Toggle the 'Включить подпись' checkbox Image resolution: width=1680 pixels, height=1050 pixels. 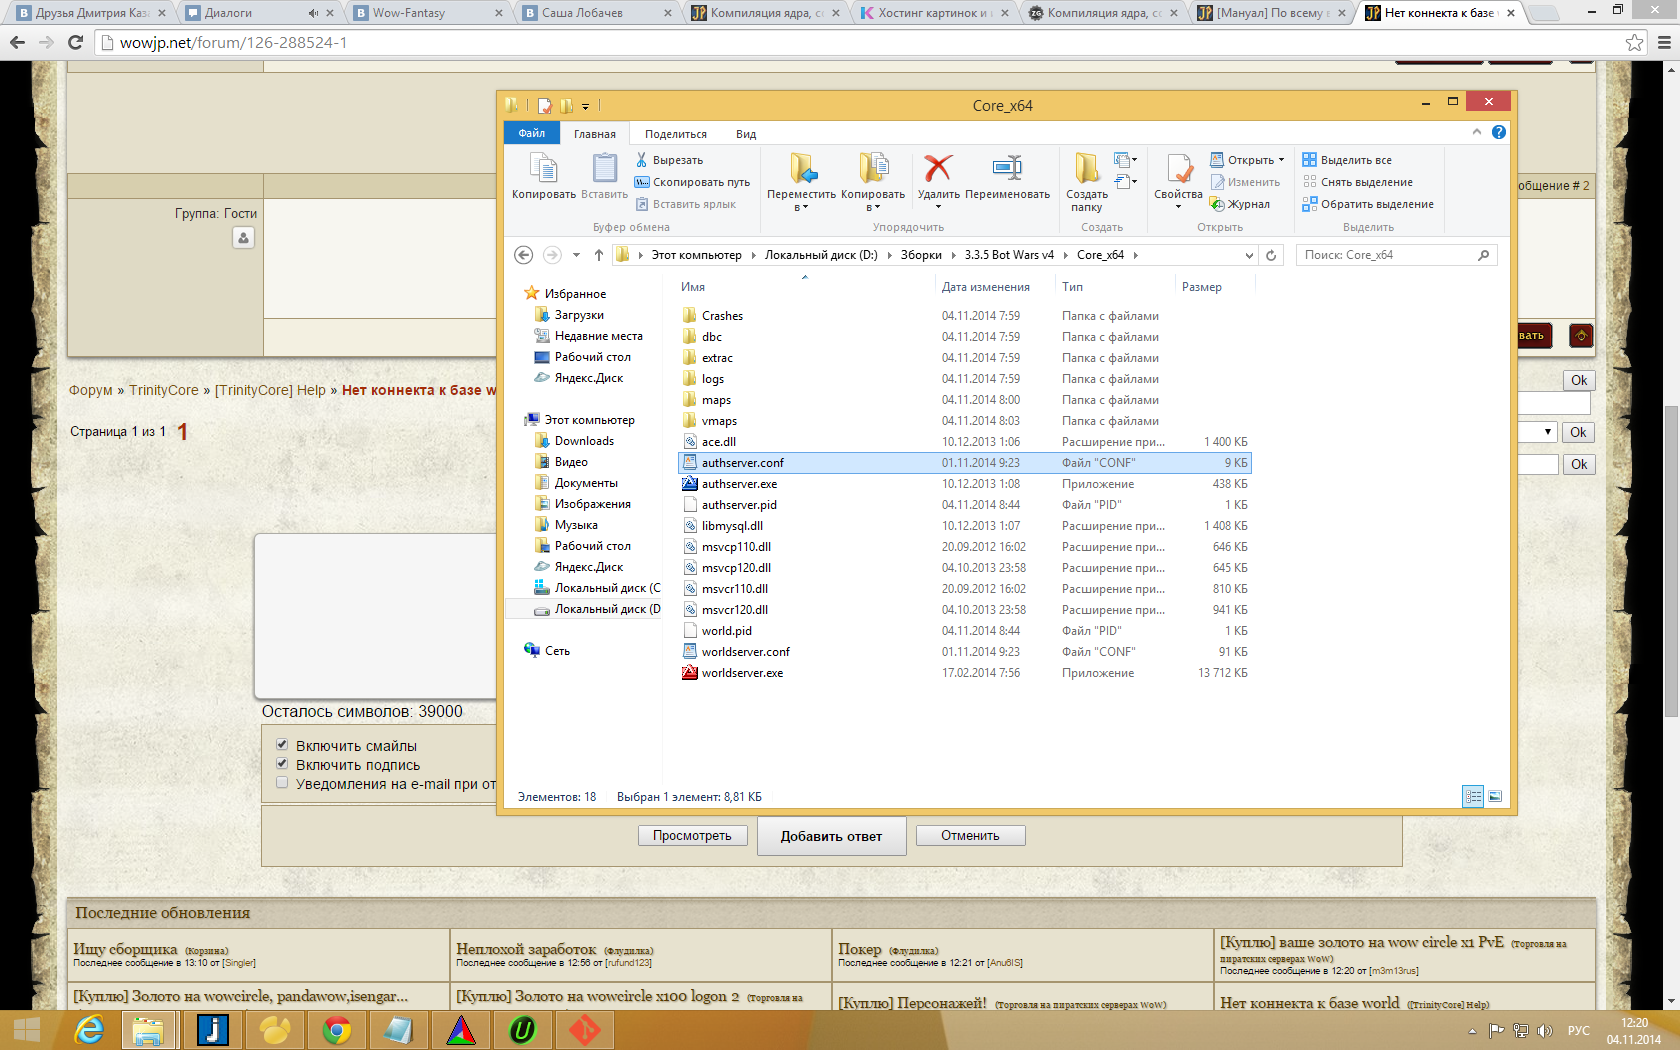point(282,764)
